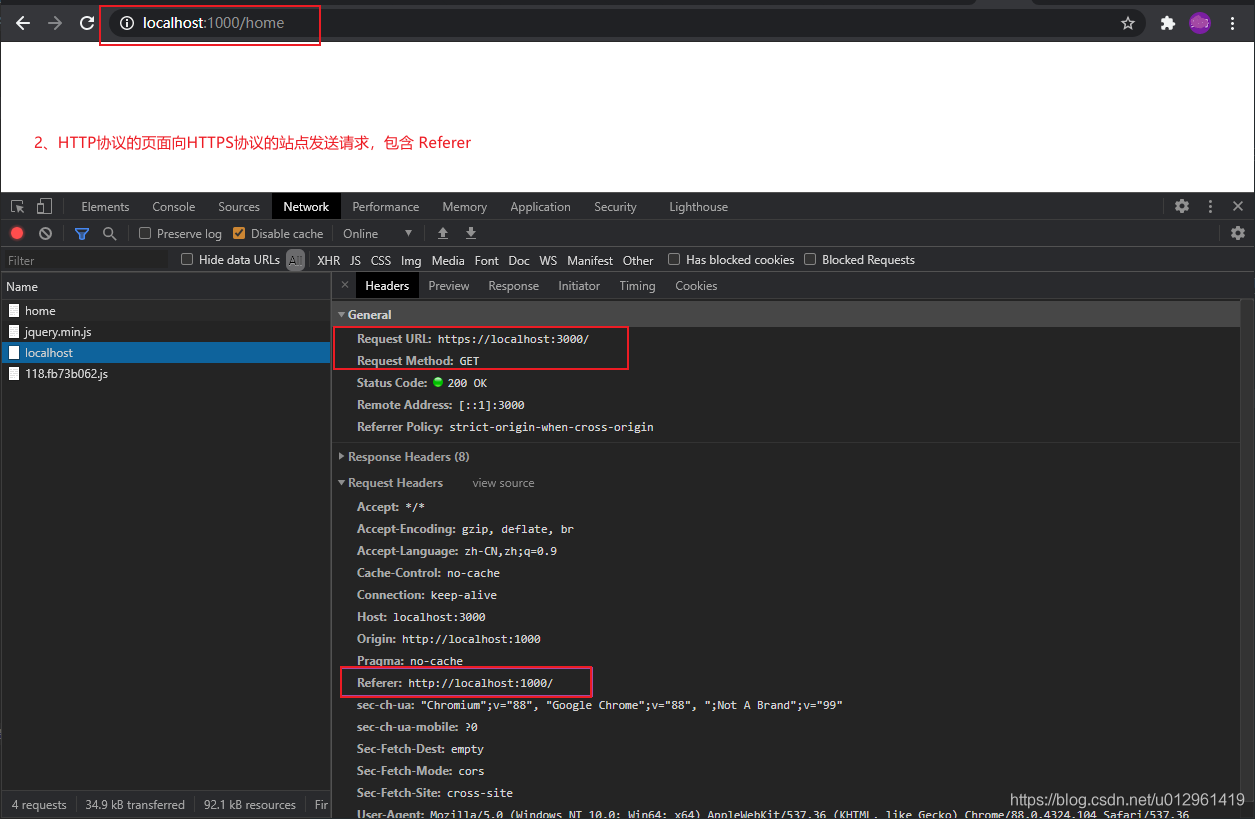Stop recording network log
The height and width of the screenshot is (819, 1255).
tap(17, 233)
